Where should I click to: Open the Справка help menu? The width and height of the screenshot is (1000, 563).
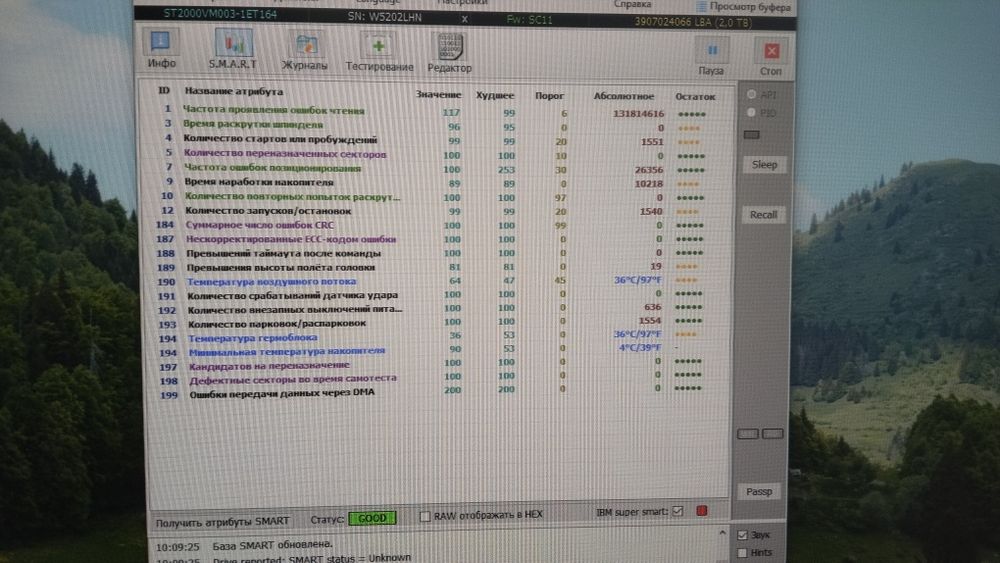[632, 4]
